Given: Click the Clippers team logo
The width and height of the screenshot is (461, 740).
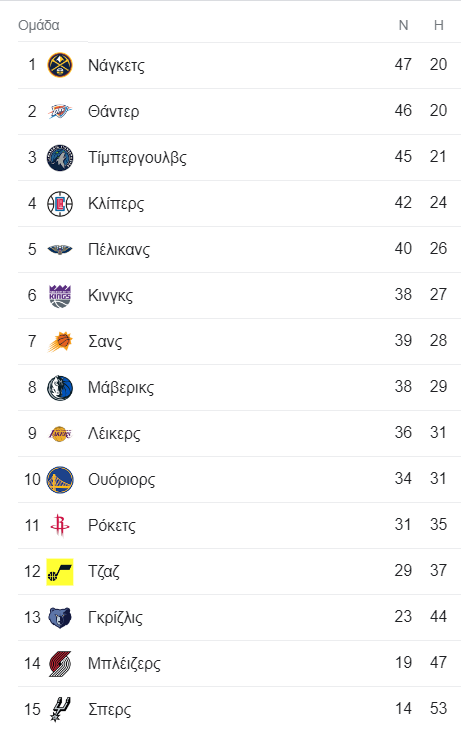Looking at the screenshot, I should 60,203.
